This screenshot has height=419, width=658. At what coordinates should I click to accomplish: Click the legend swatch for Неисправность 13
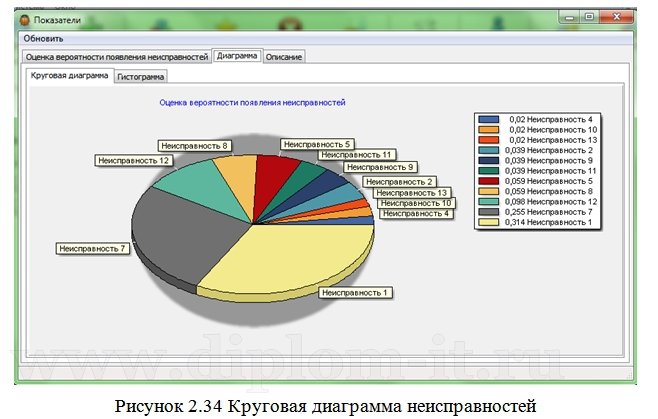click(489, 140)
